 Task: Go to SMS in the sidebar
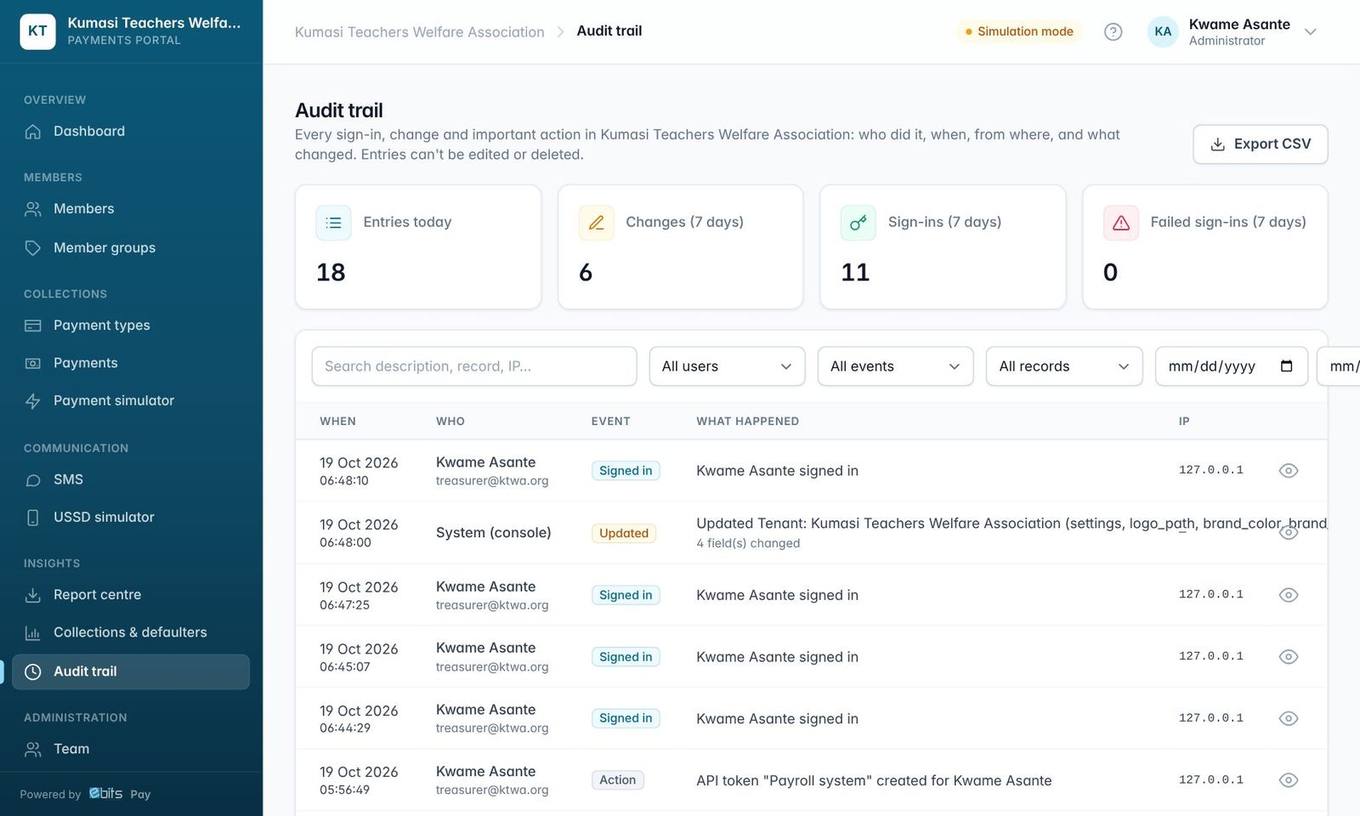pyautogui.click(x=131, y=480)
